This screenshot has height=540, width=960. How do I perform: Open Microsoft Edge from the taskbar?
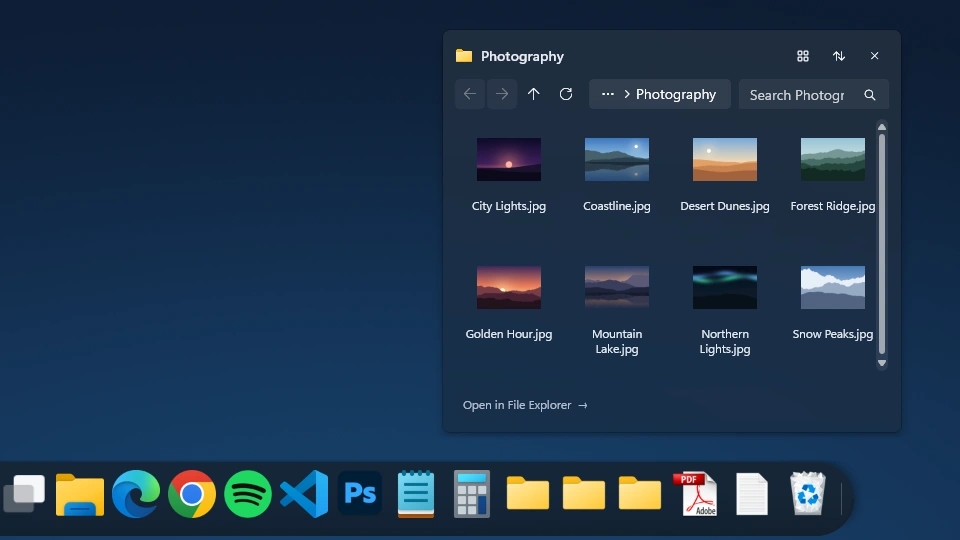[136, 494]
